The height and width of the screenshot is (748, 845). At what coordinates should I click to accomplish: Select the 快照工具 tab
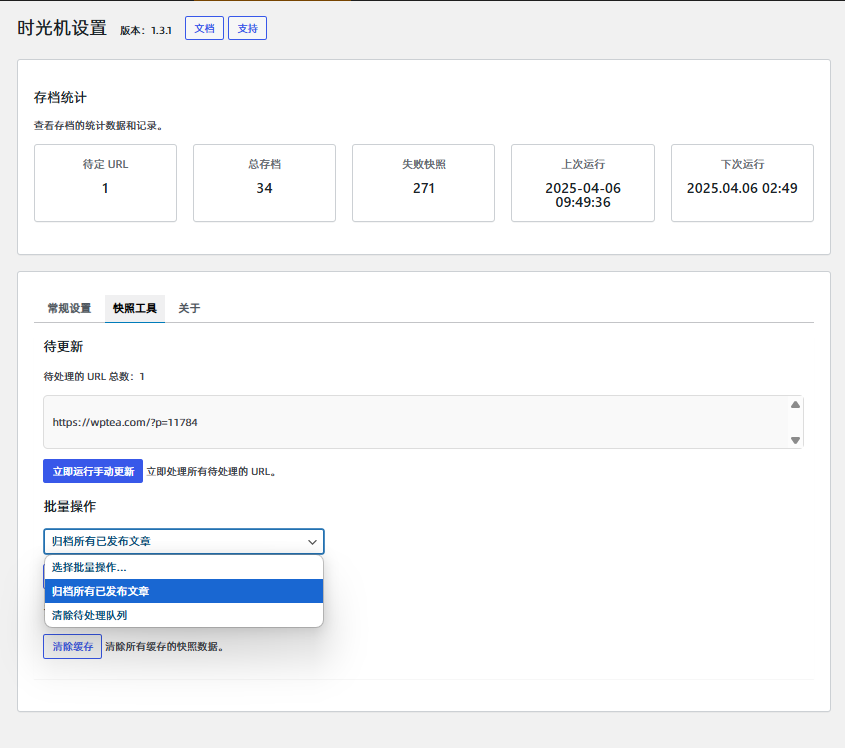(135, 308)
